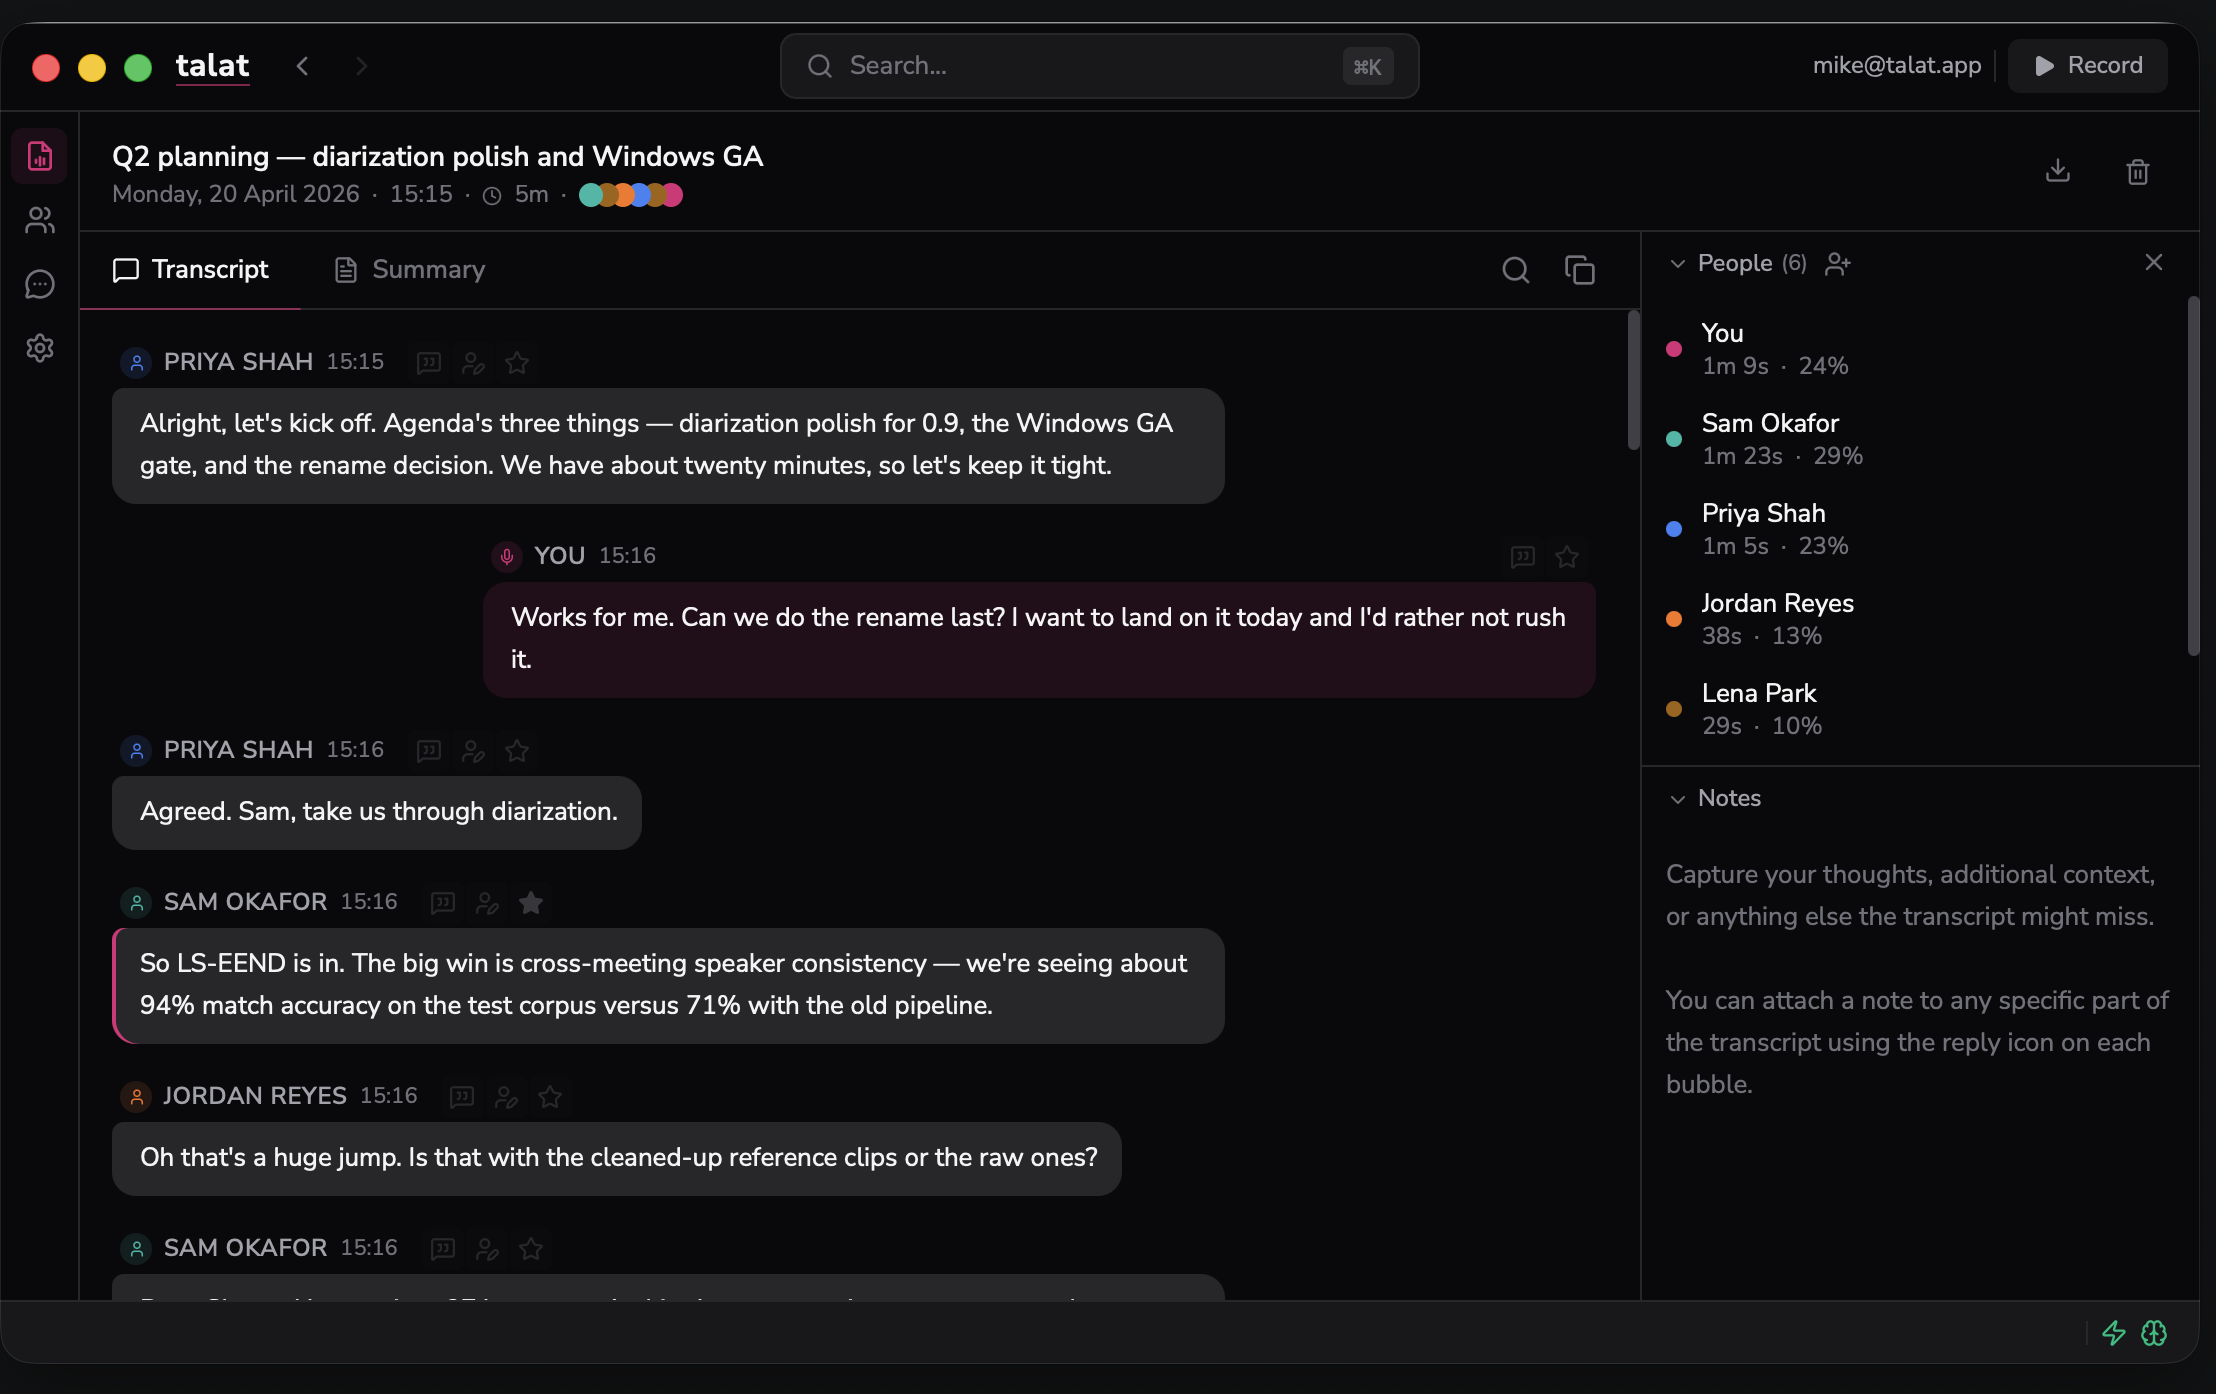Image resolution: width=2216 pixels, height=1394 pixels.
Task: Click the mike@talat.app account label
Action: (x=1897, y=66)
